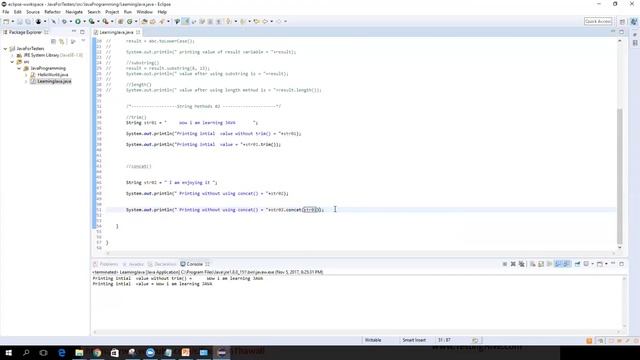Open the Source menu
This screenshot has width=640, height=360.
coord(33,12)
